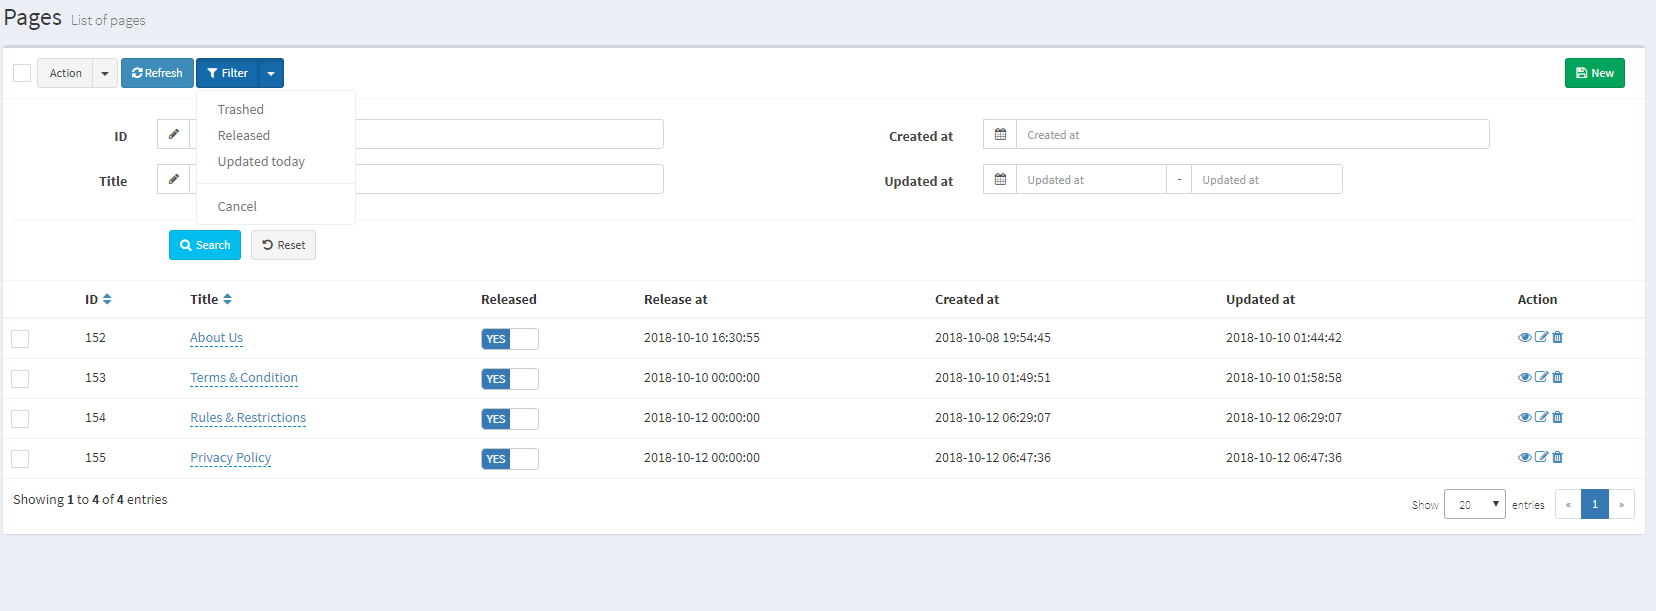This screenshot has height=611, width=1656.
Task: Open the Privacy Policy title link
Action: [x=230, y=457]
